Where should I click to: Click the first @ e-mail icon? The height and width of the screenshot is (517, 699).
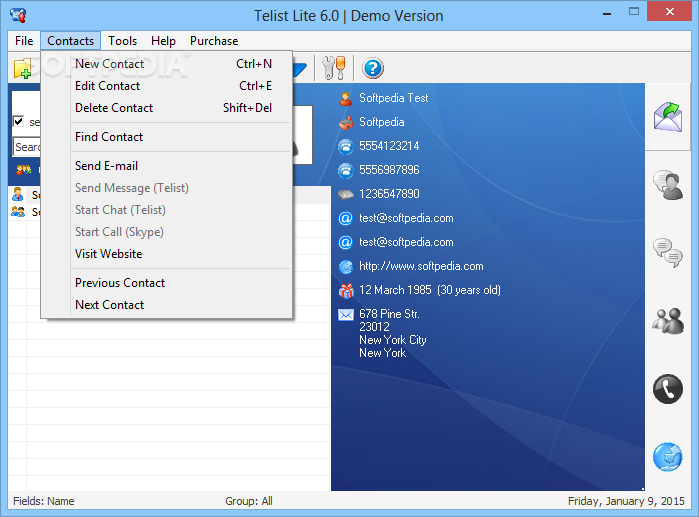coord(345,218)
